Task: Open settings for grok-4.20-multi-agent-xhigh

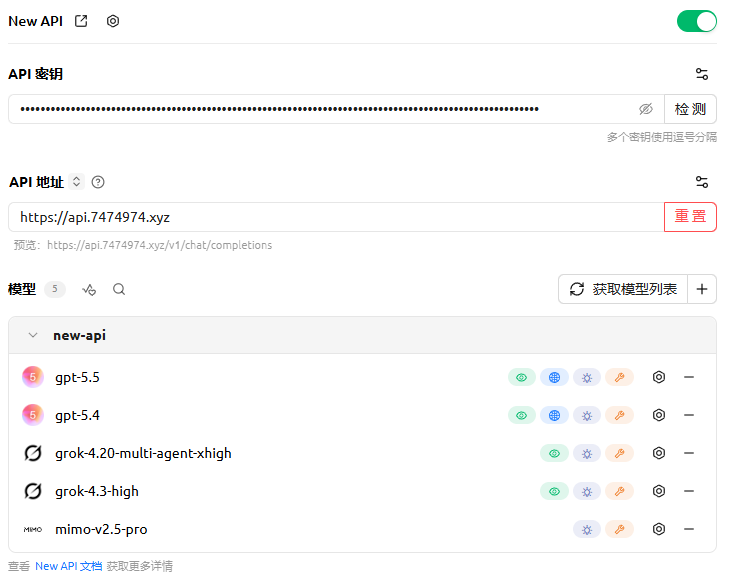Action: pos(659,453)
